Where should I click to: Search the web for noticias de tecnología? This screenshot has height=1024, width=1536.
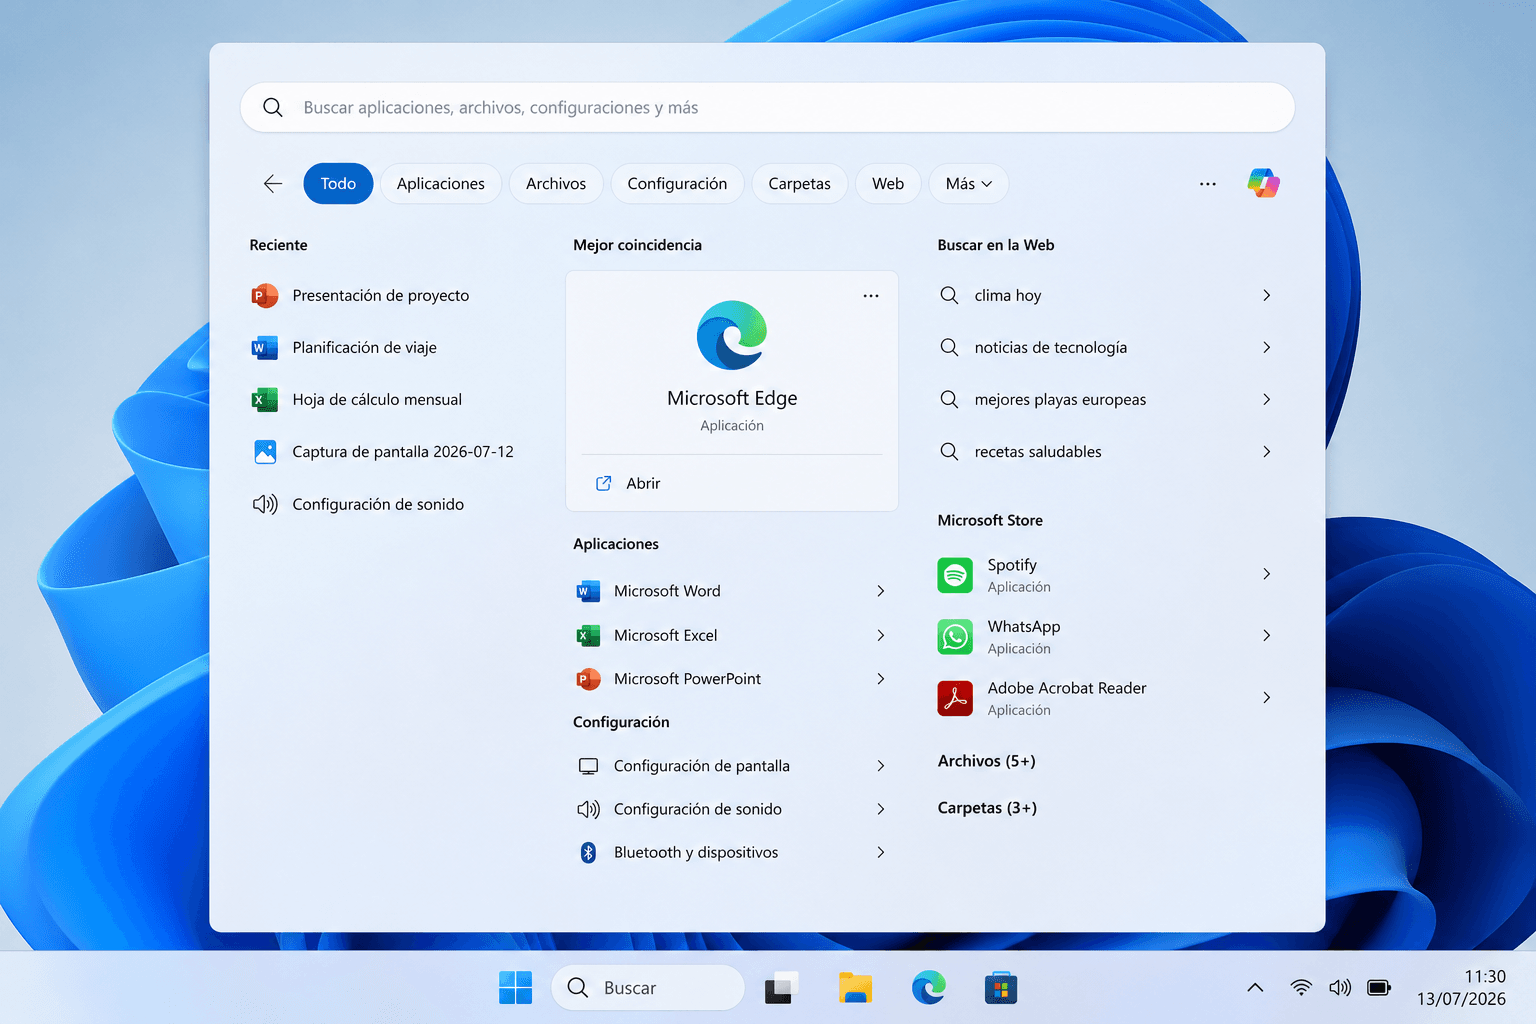coord(1106,347)
